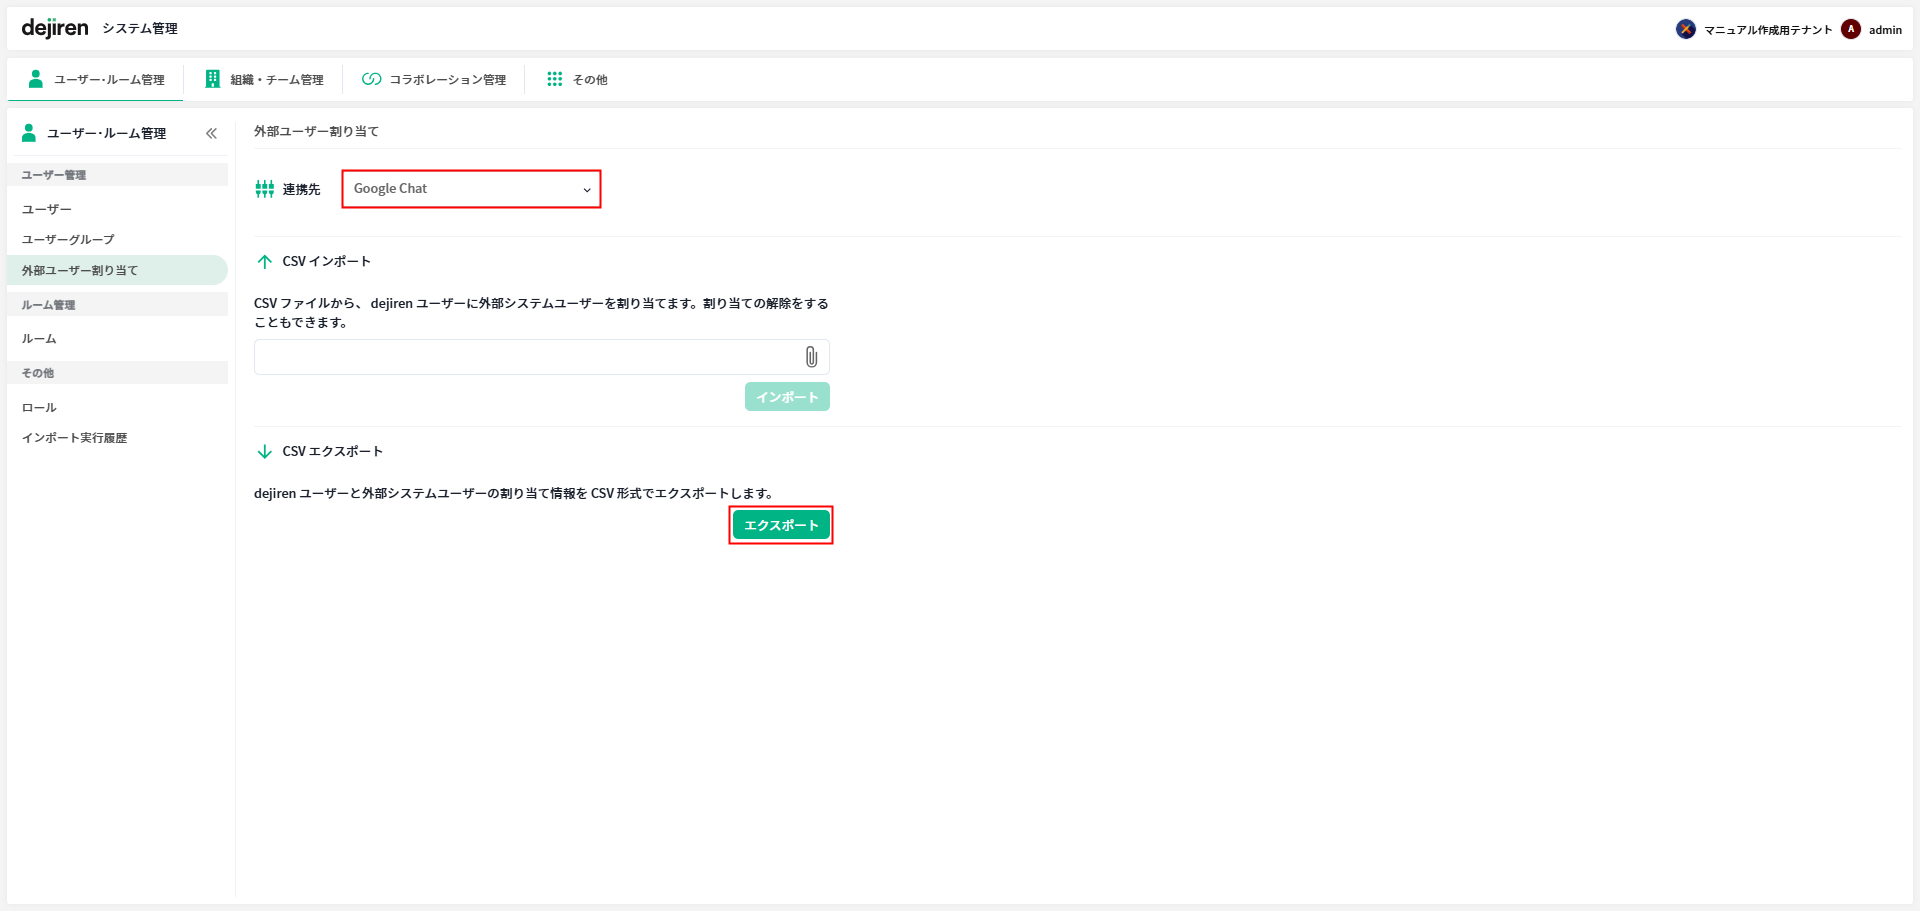
Task: Go to ユーザーグループ in sidebar
Action: coord(68,240)
